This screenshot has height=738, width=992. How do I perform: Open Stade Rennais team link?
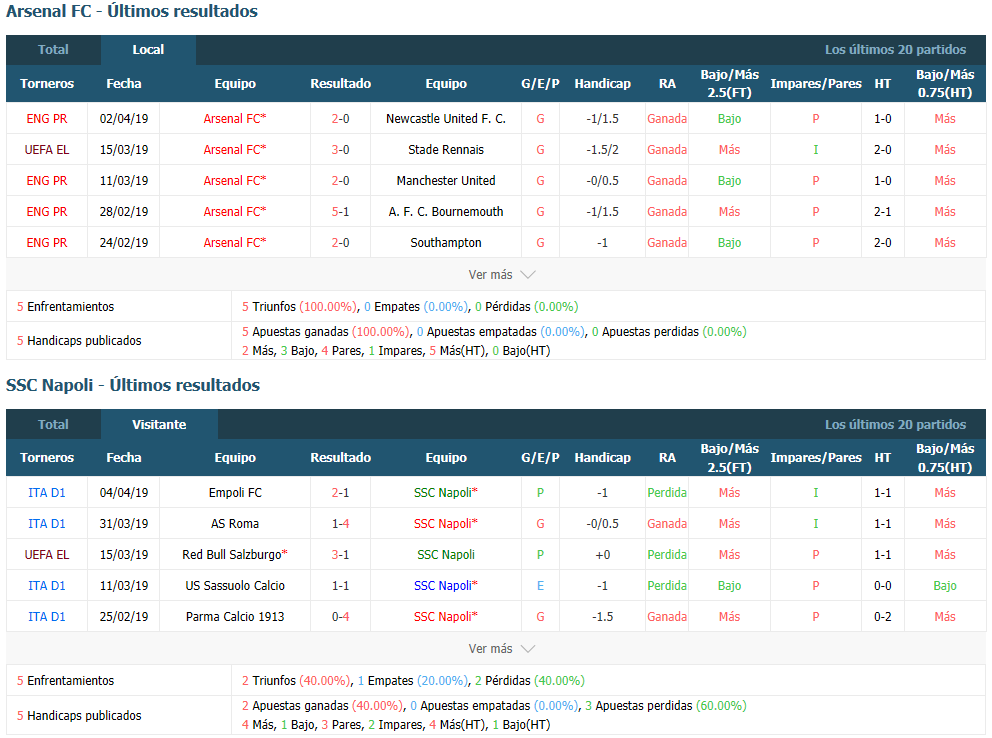[x=446, y=150]
